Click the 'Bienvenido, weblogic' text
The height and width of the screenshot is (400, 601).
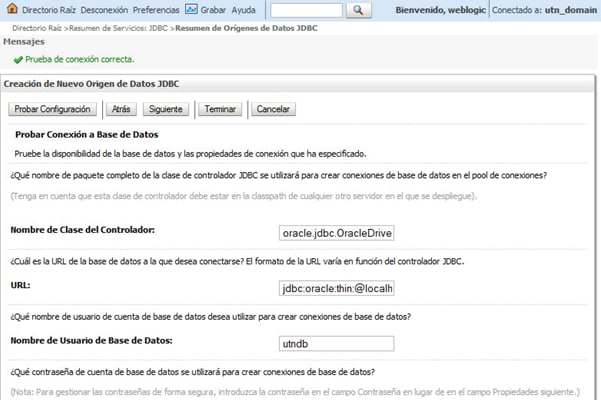[440, 10]
